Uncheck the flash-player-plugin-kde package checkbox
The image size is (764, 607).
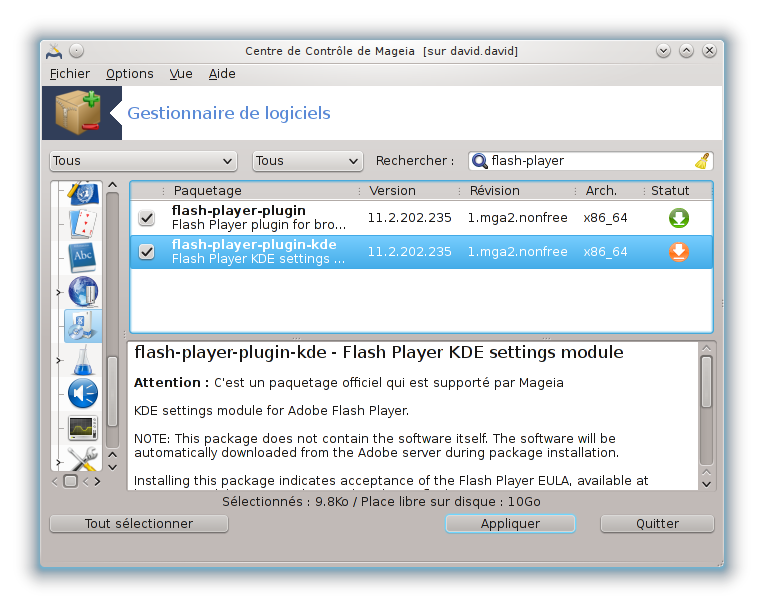coord(146,252)
